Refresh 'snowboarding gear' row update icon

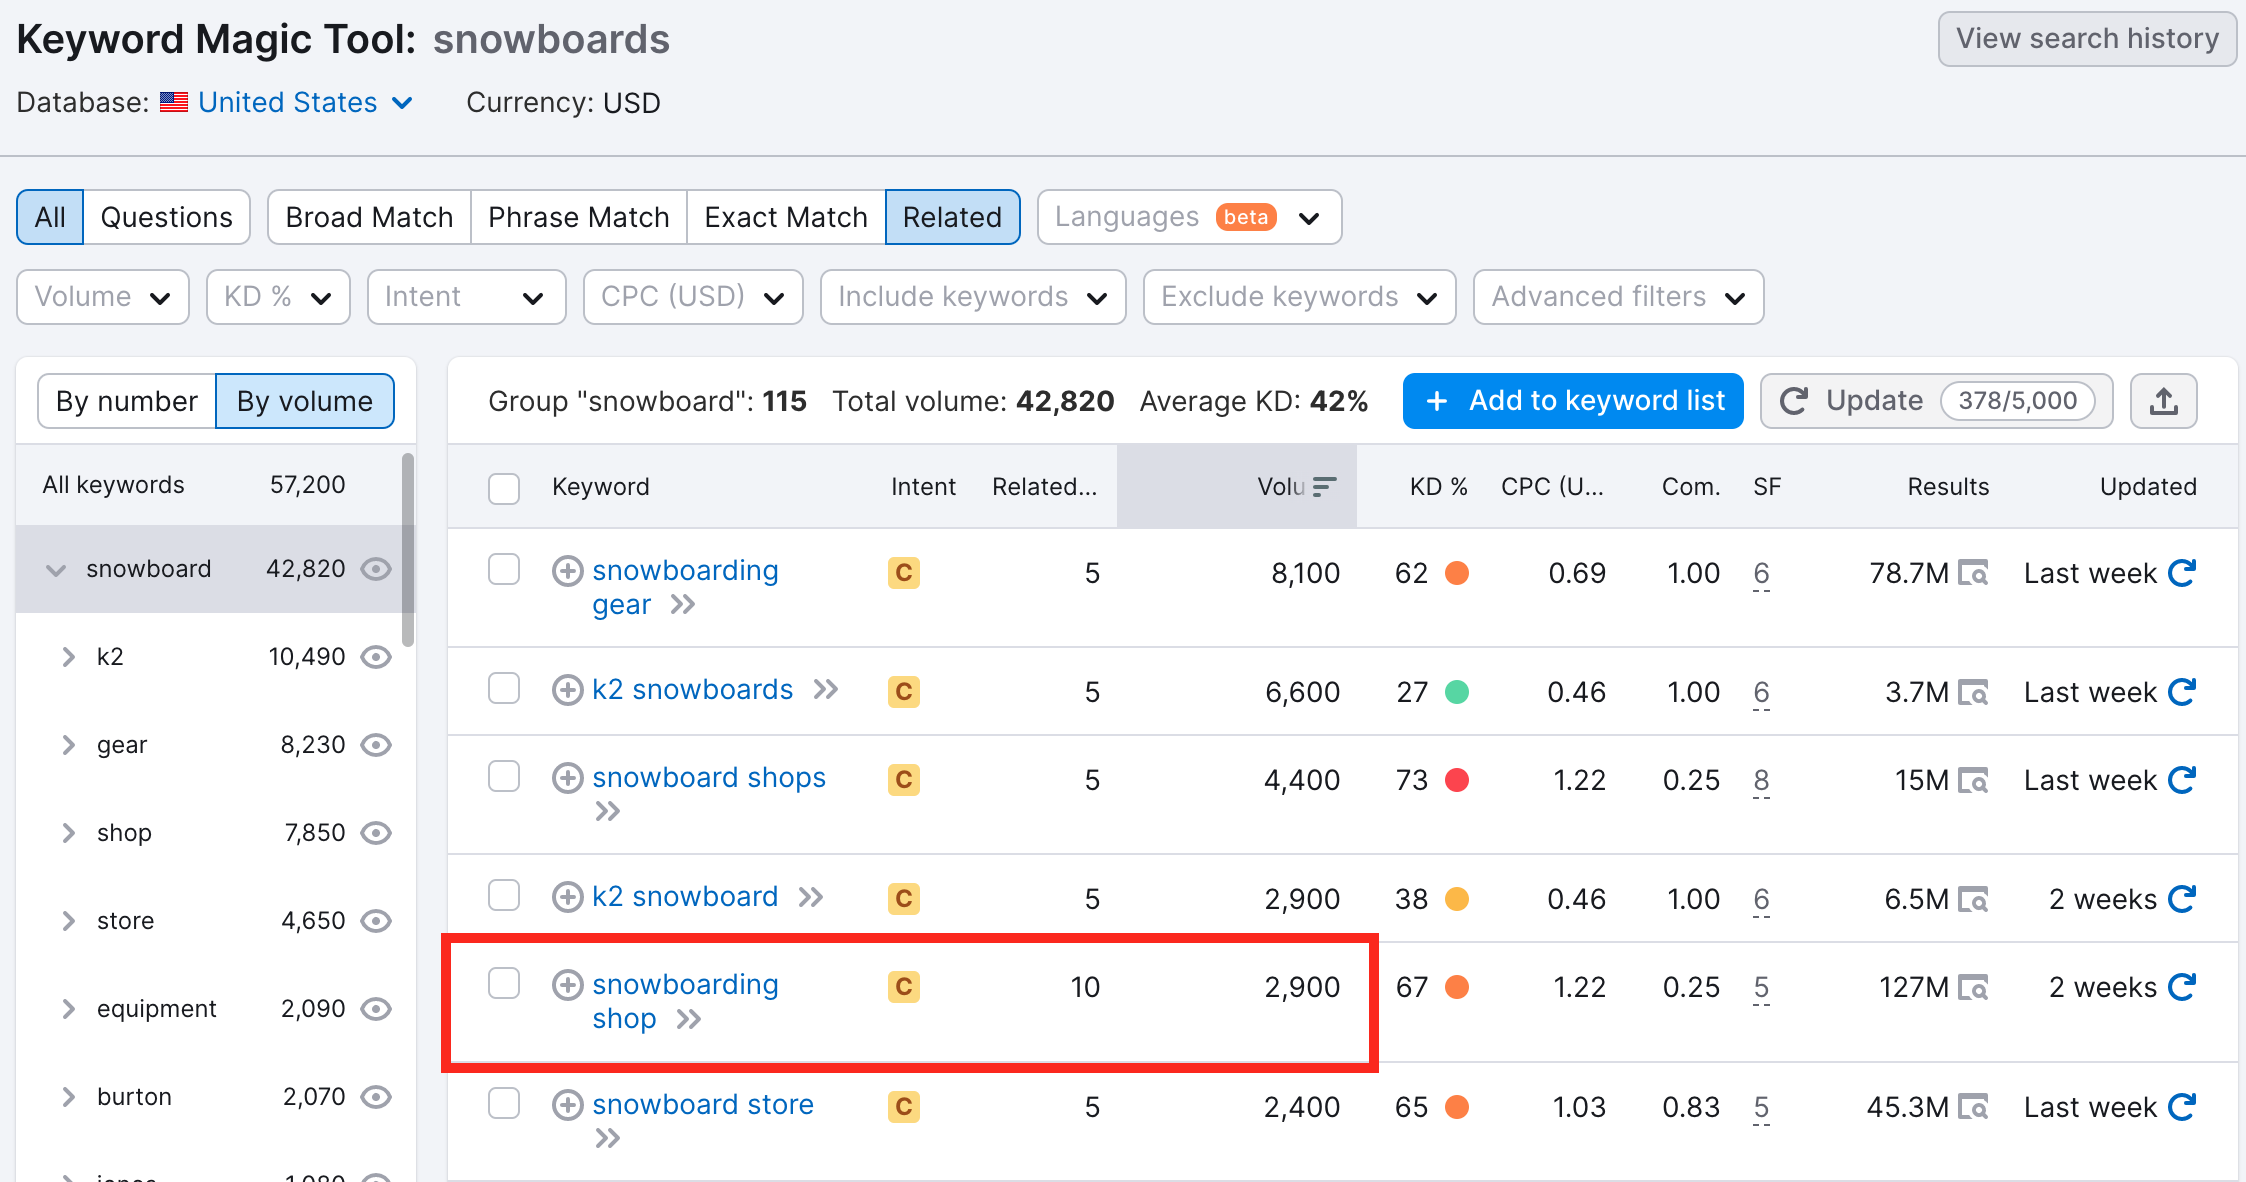(x=2181, y=573)
